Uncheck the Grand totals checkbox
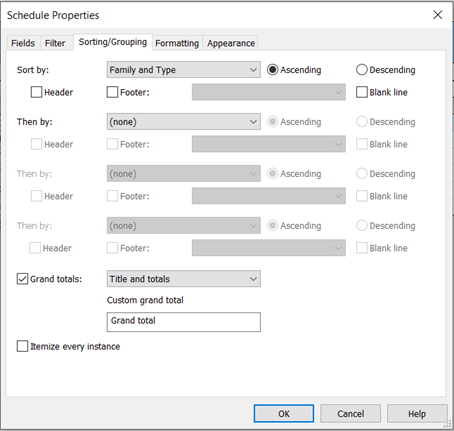 [x=22, y=279]
